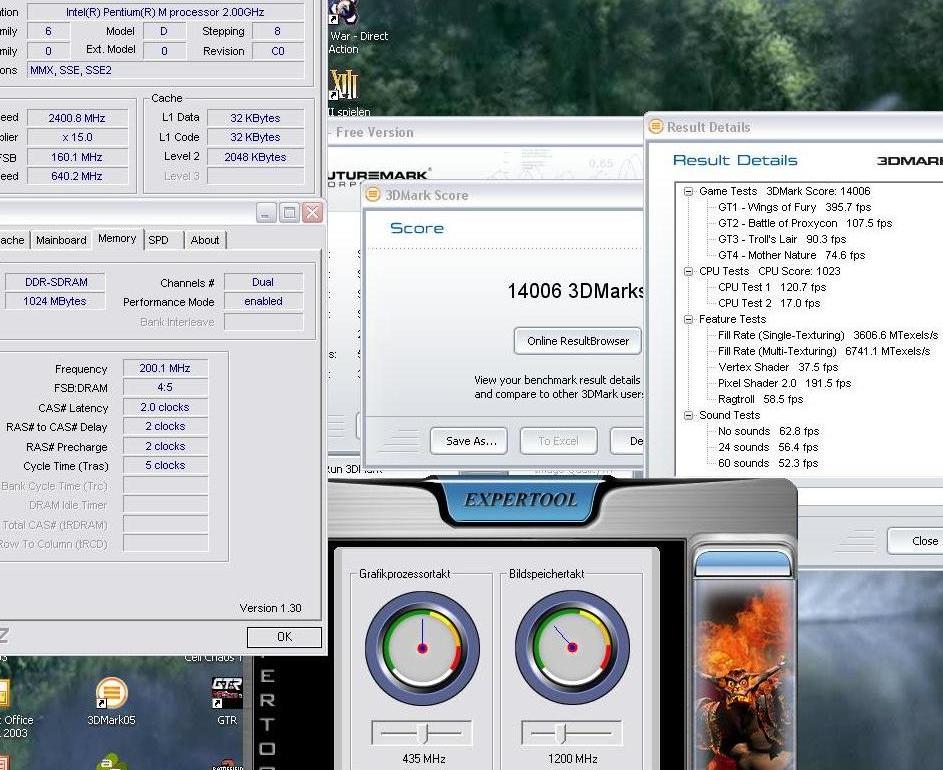The height and width of the screenshot is (770, 943).
Task: Collapse the Feature Tests tree node
Action: pyautogui.click(x=688, y=319)
